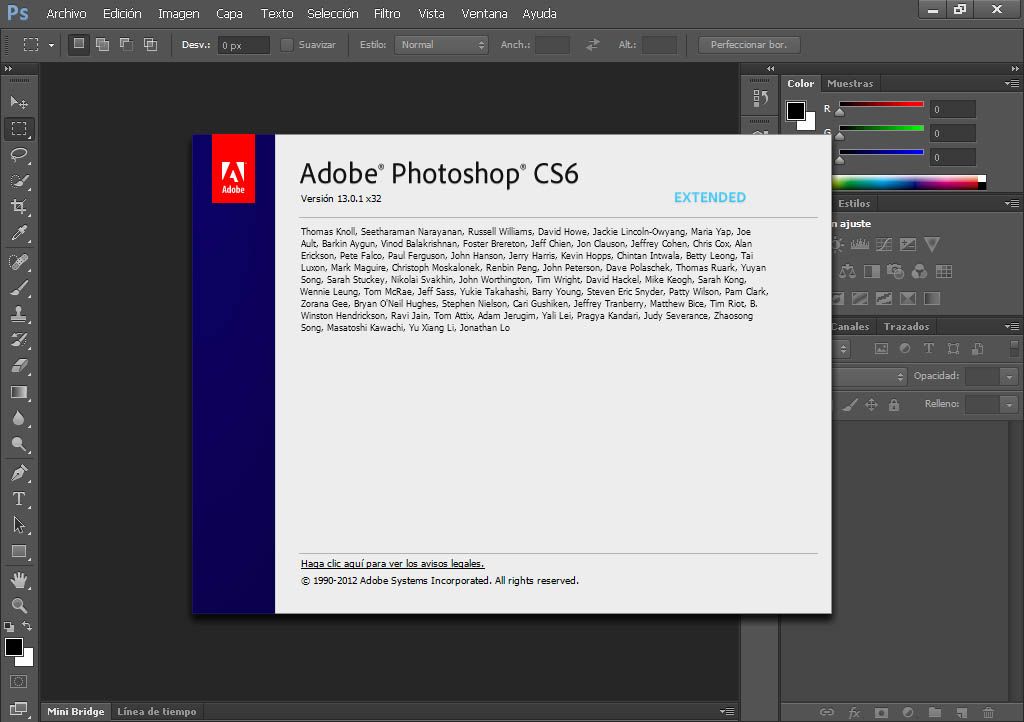This screenshot has width=1024, height=722.
Task: Select the Brush tool
Action: tap(19, 288)
